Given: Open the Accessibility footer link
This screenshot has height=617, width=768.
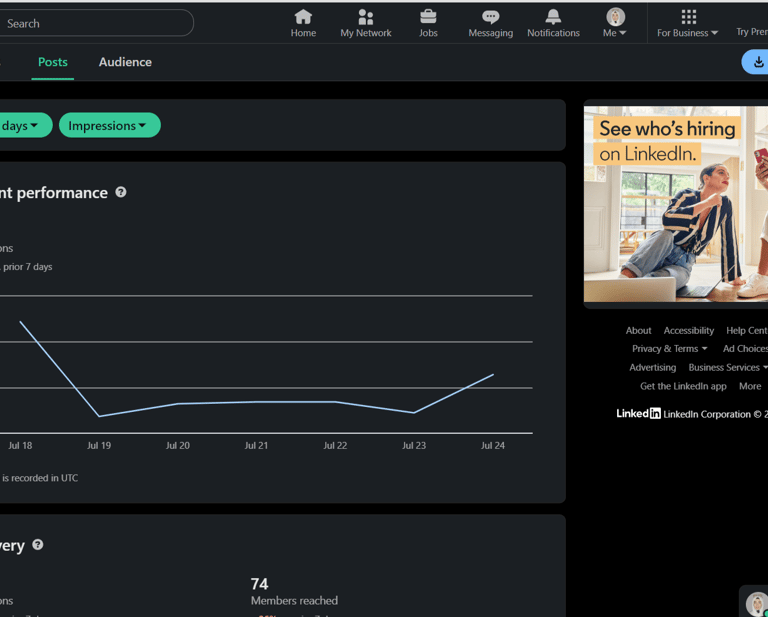Looking at the screenshot, I should pyautogui.click(x=689, y=331).
